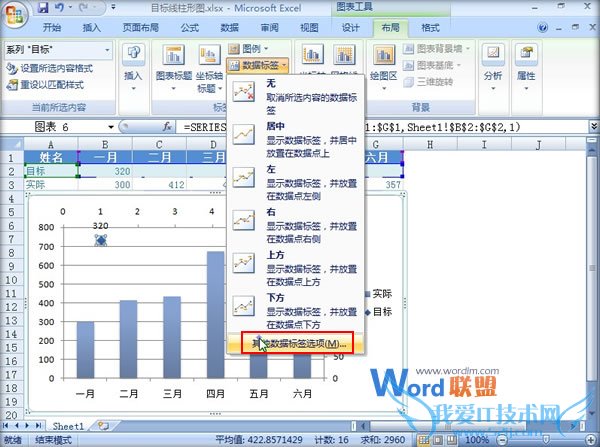Select cell C3 containing 412

[160, 185]
